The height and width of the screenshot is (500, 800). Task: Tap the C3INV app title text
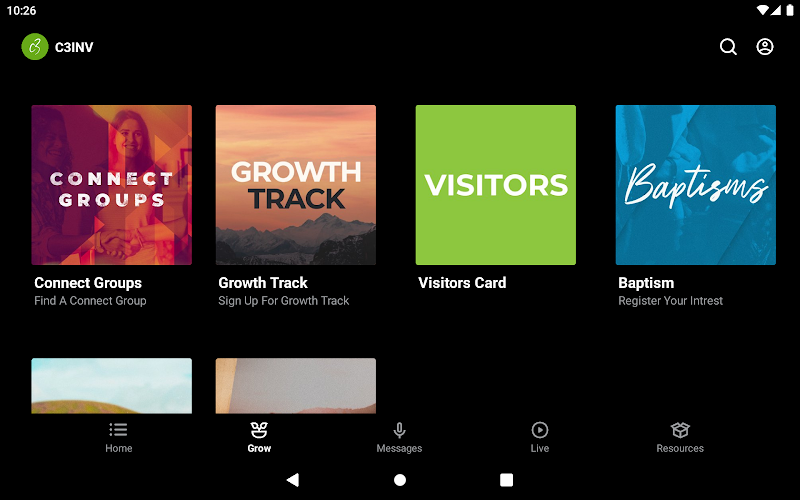coord(74,47)
